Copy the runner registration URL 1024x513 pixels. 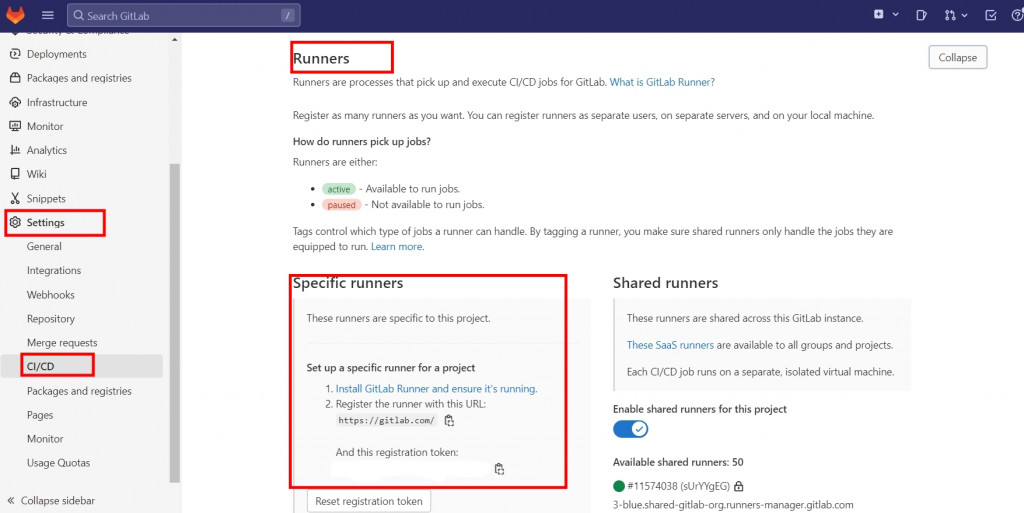(449, 420)
